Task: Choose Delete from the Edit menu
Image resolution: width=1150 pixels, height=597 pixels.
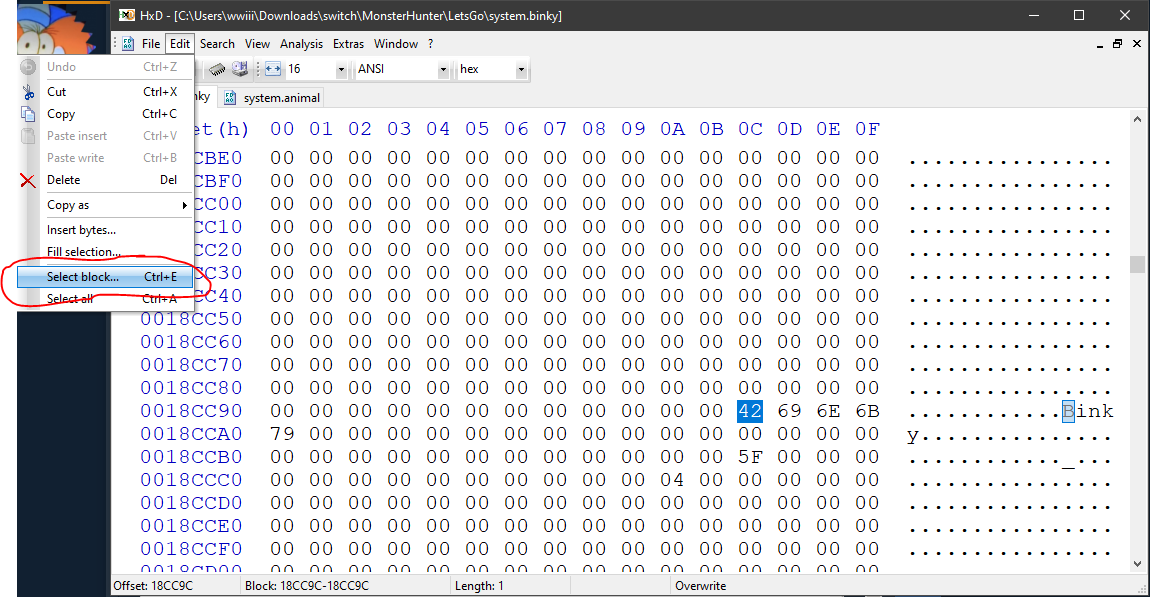Action: tap(105, 180)
